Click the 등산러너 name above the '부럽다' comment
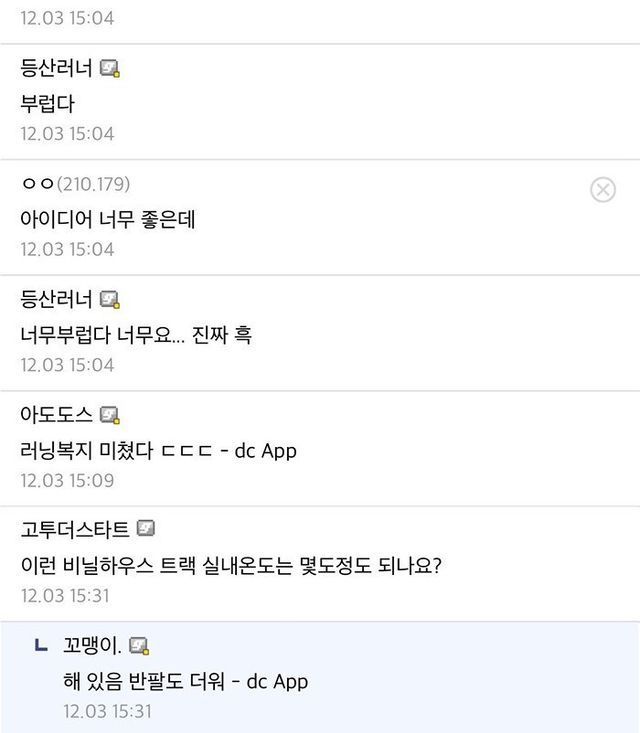Screen dimensions: 640x733 coord(56,69)
